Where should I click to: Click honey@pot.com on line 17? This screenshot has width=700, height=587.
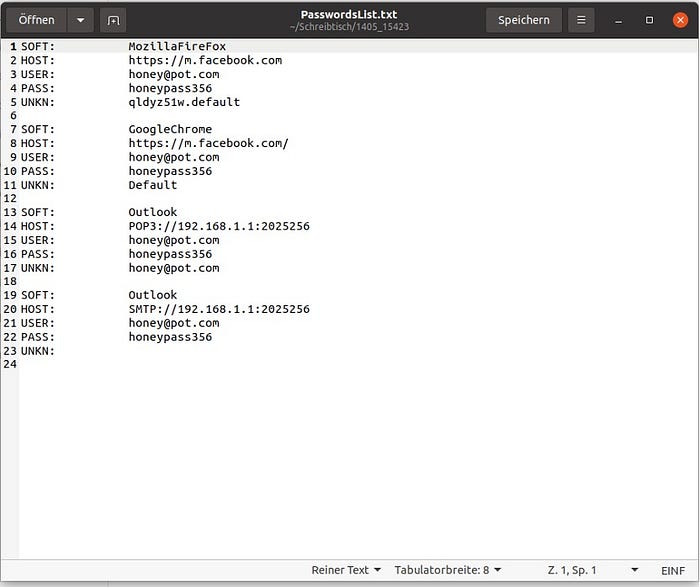pyautogui.click(x=174, y=268)
